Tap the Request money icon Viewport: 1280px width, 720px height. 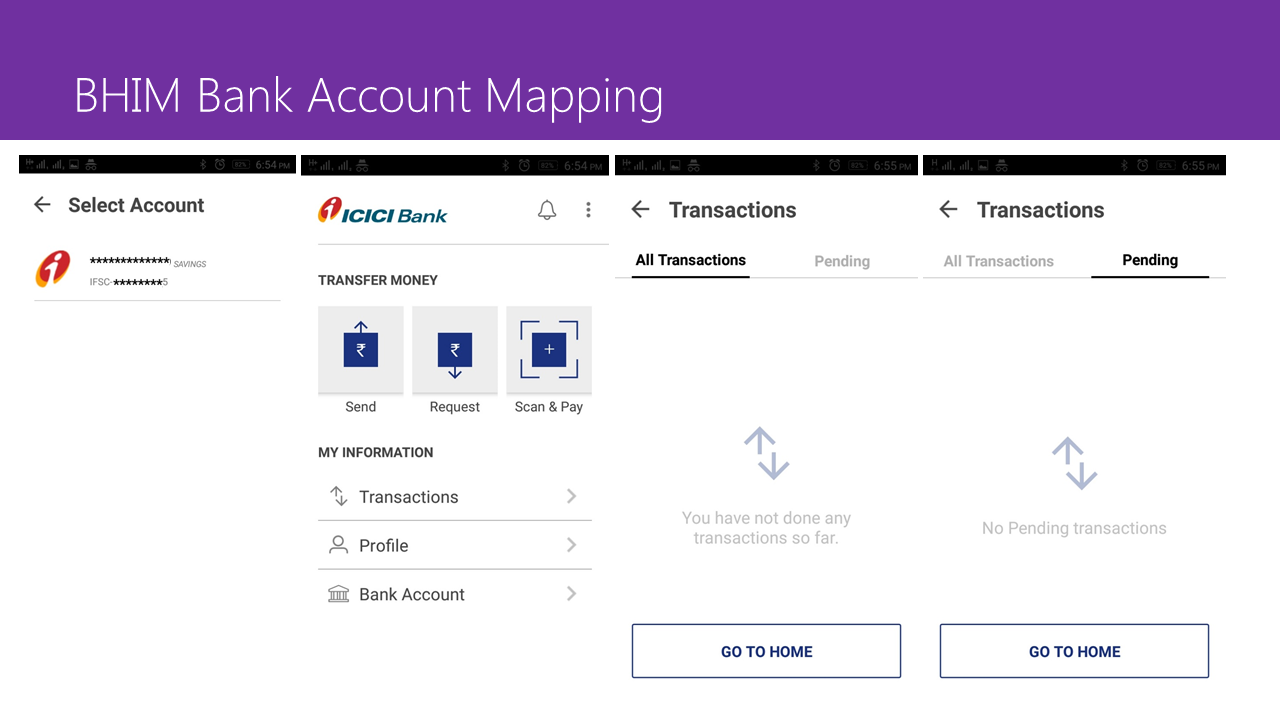coord(454,350)
